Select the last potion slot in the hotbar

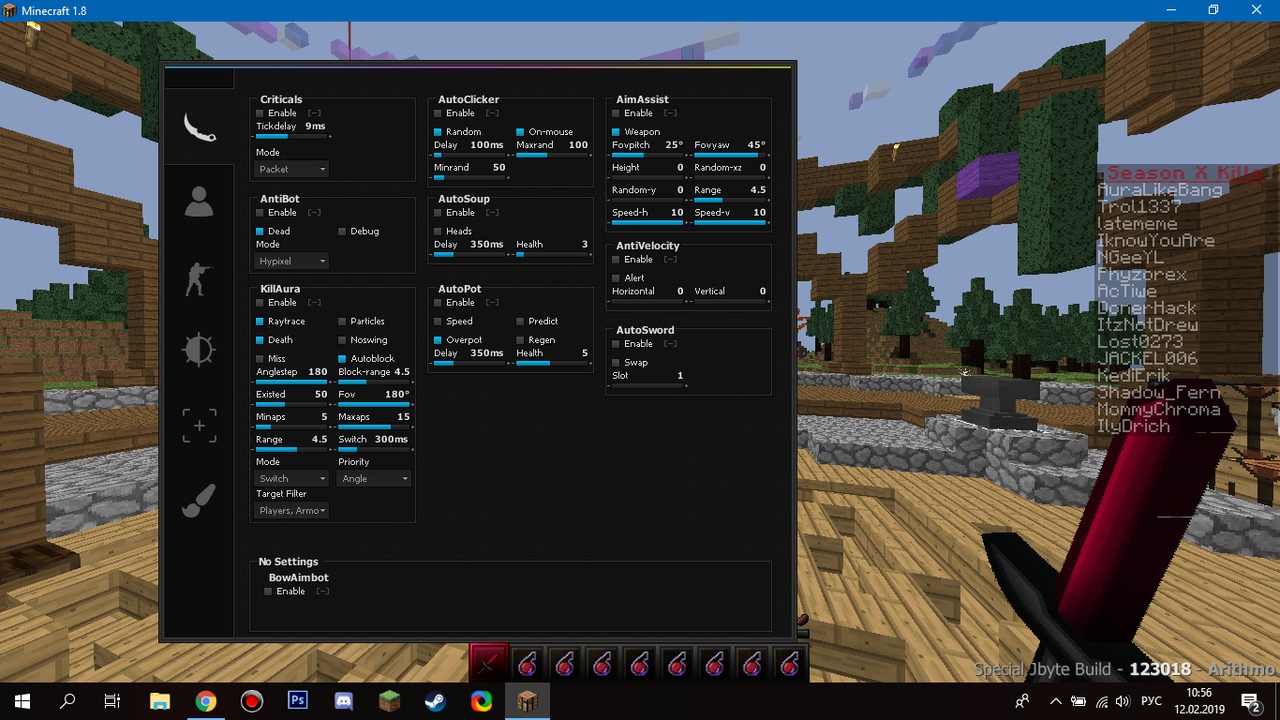coord(789,664)
